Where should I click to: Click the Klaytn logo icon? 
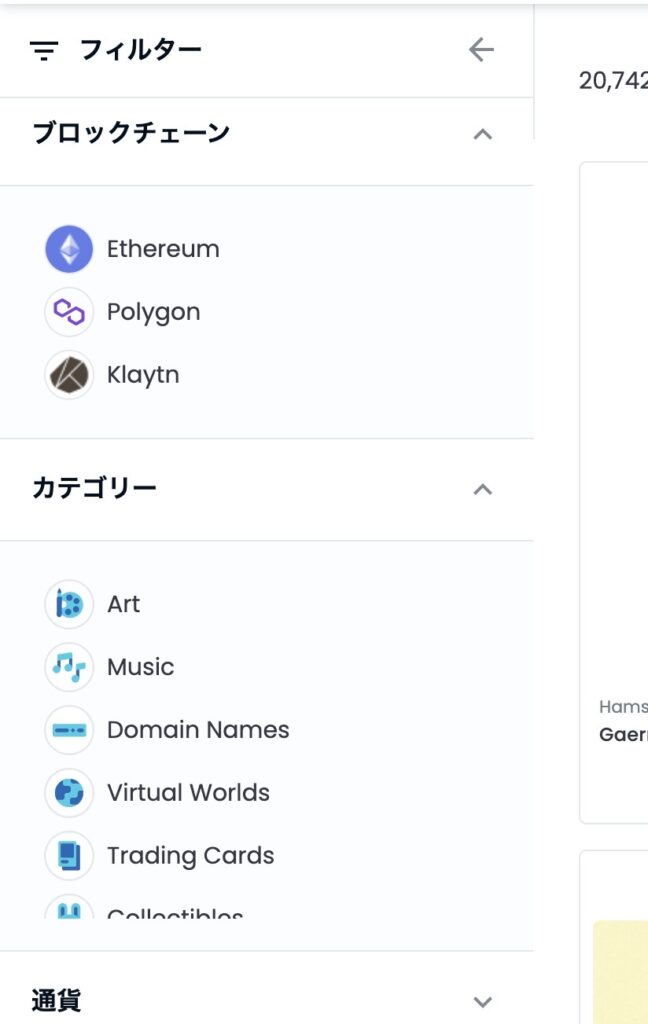pyautogui.click(x=69, y=375)
